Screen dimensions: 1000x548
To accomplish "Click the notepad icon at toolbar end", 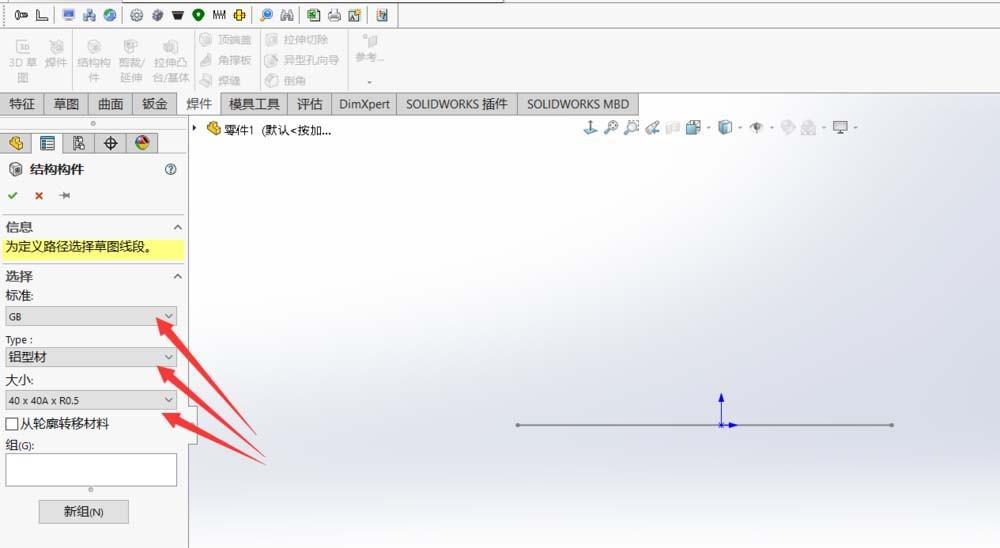I will (x=382, y=15).
